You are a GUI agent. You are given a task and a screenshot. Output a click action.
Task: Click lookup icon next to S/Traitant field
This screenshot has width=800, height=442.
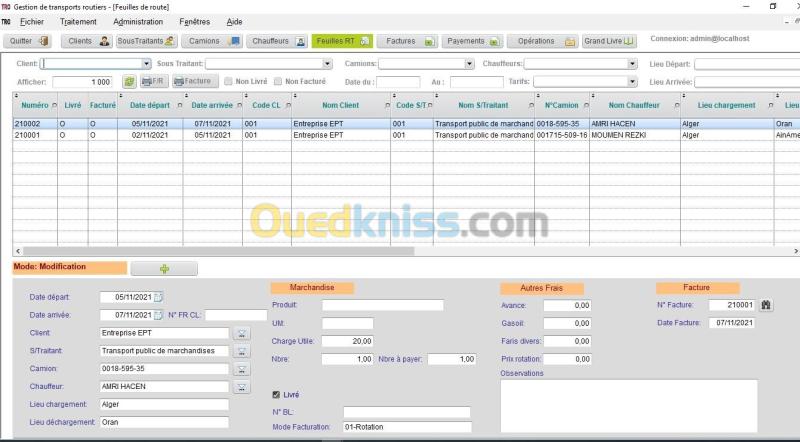pos(242,351)
